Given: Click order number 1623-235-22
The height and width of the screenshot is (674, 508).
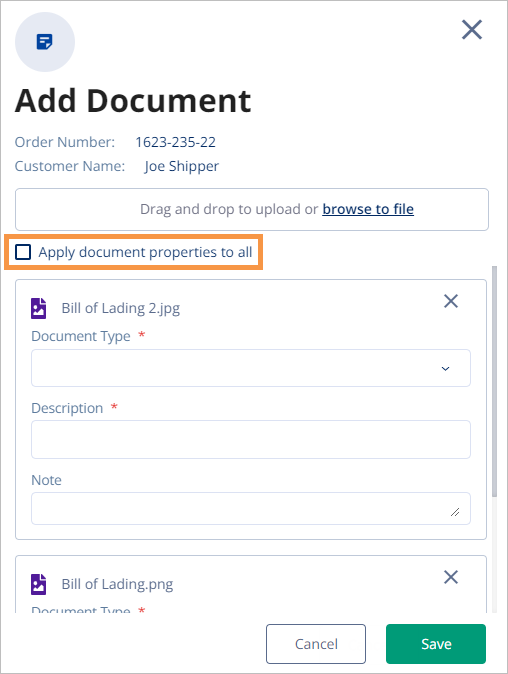Looking at the screenshot, I should (x=175, y=142).
